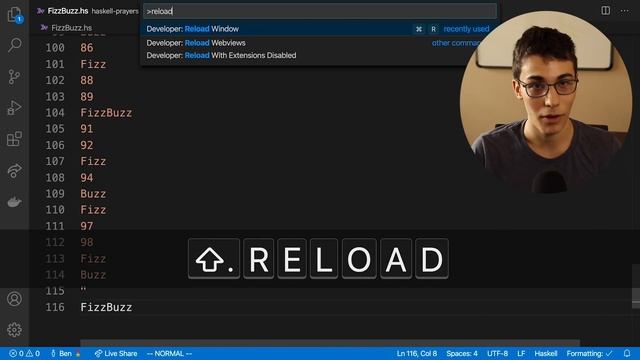The image size is (640, 360).
Task: Click FizzBuzz text on line 116
Action: 106,307
